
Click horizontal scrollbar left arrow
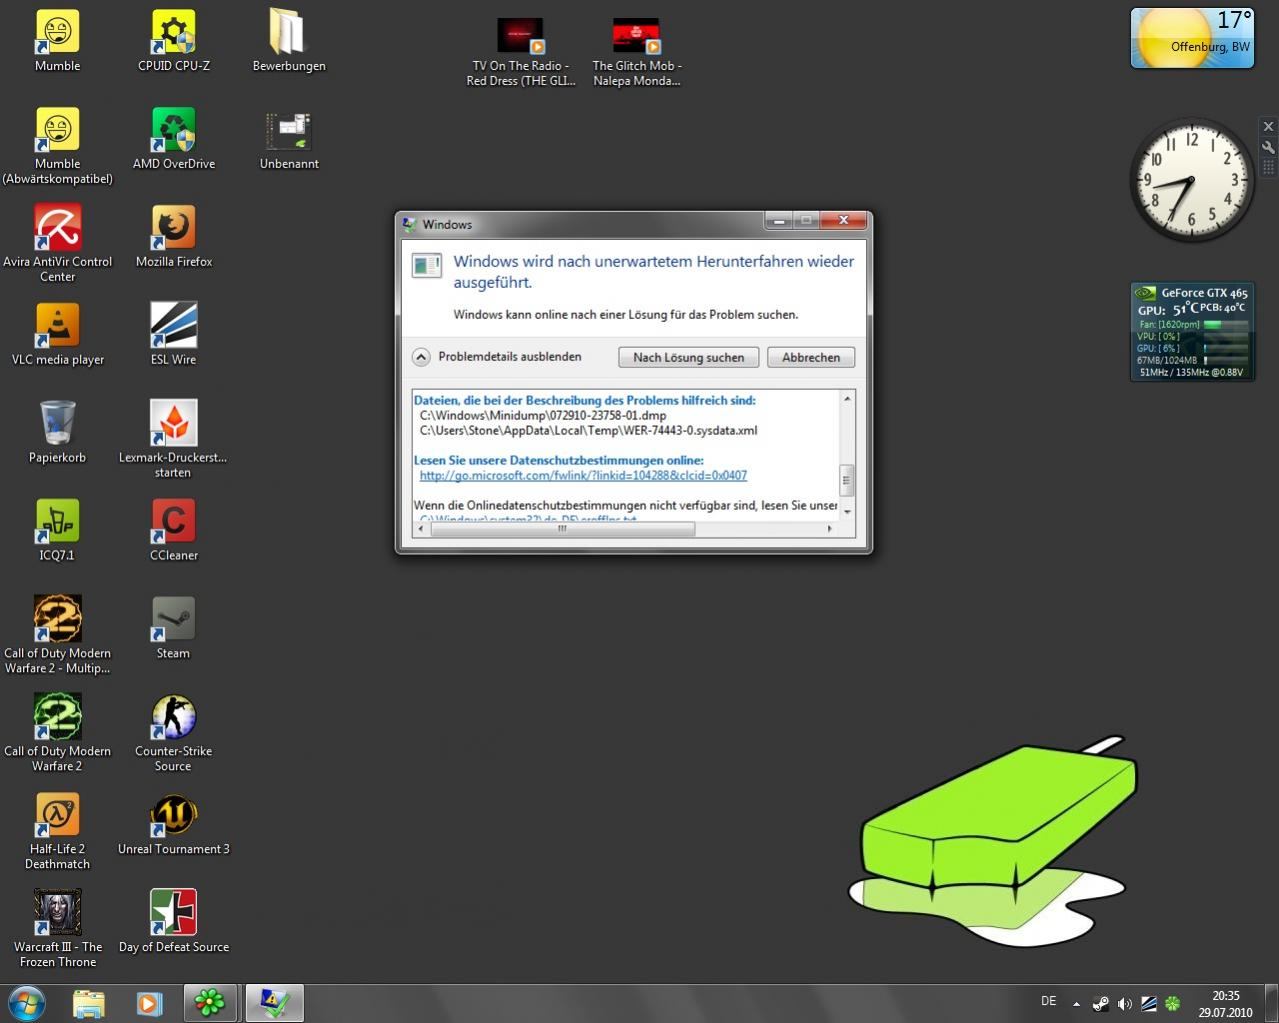pos(421,529)
